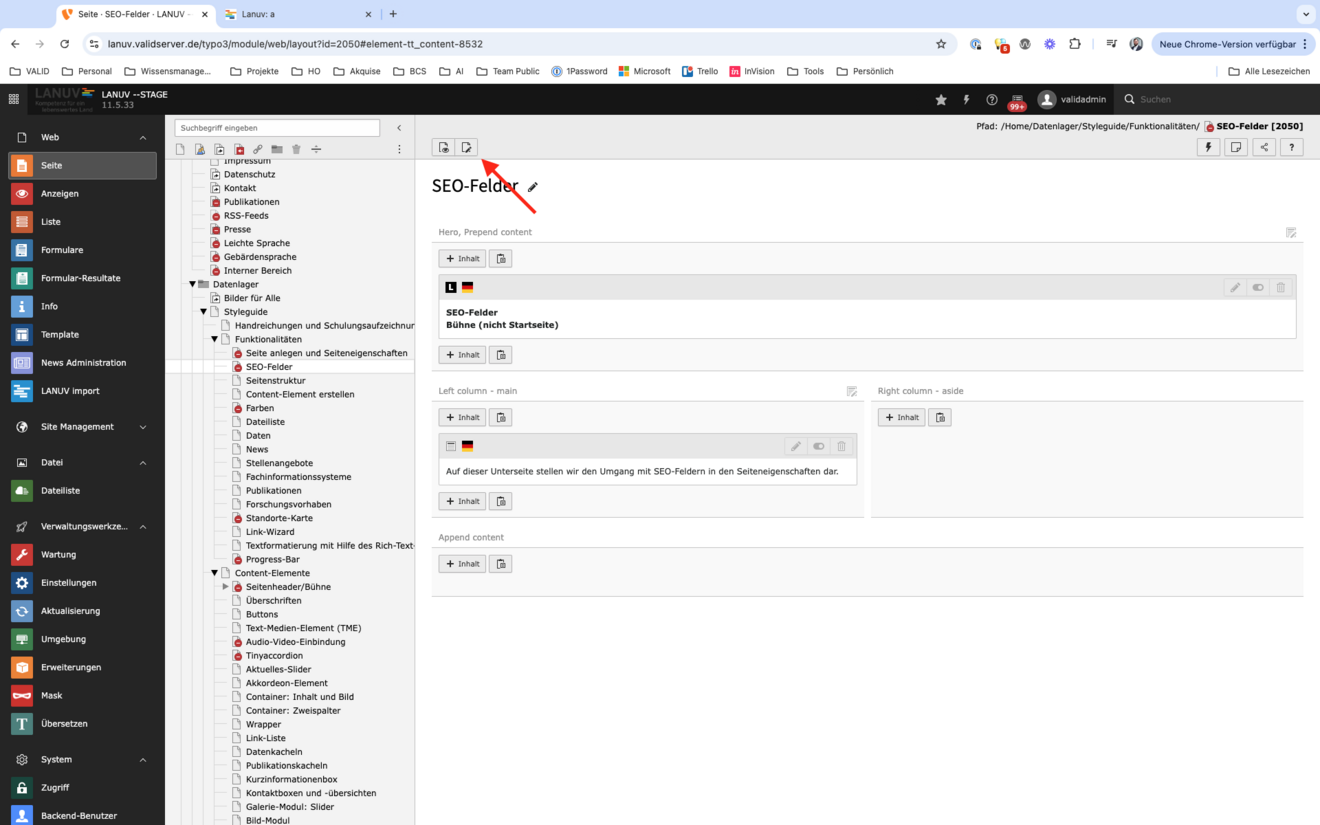The image size is (1320, 825).
Task: Open the Liste module
Action: point(83,222)
